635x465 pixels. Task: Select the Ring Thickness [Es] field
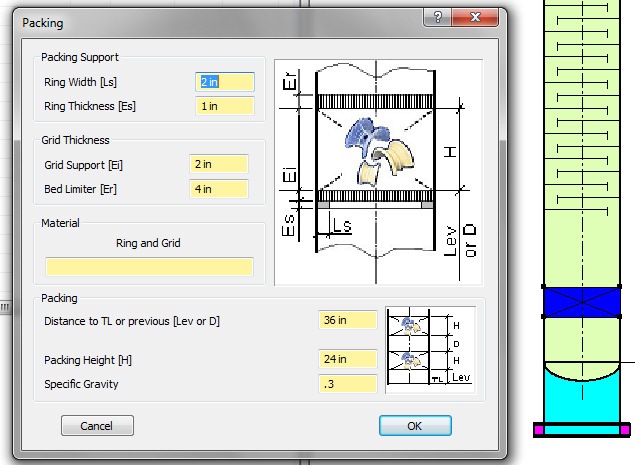(225, 106)
